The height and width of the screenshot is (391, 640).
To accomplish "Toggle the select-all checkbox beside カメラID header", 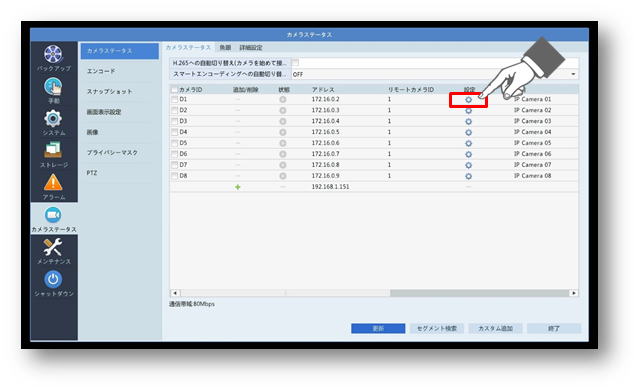I will tap(174, 90).
